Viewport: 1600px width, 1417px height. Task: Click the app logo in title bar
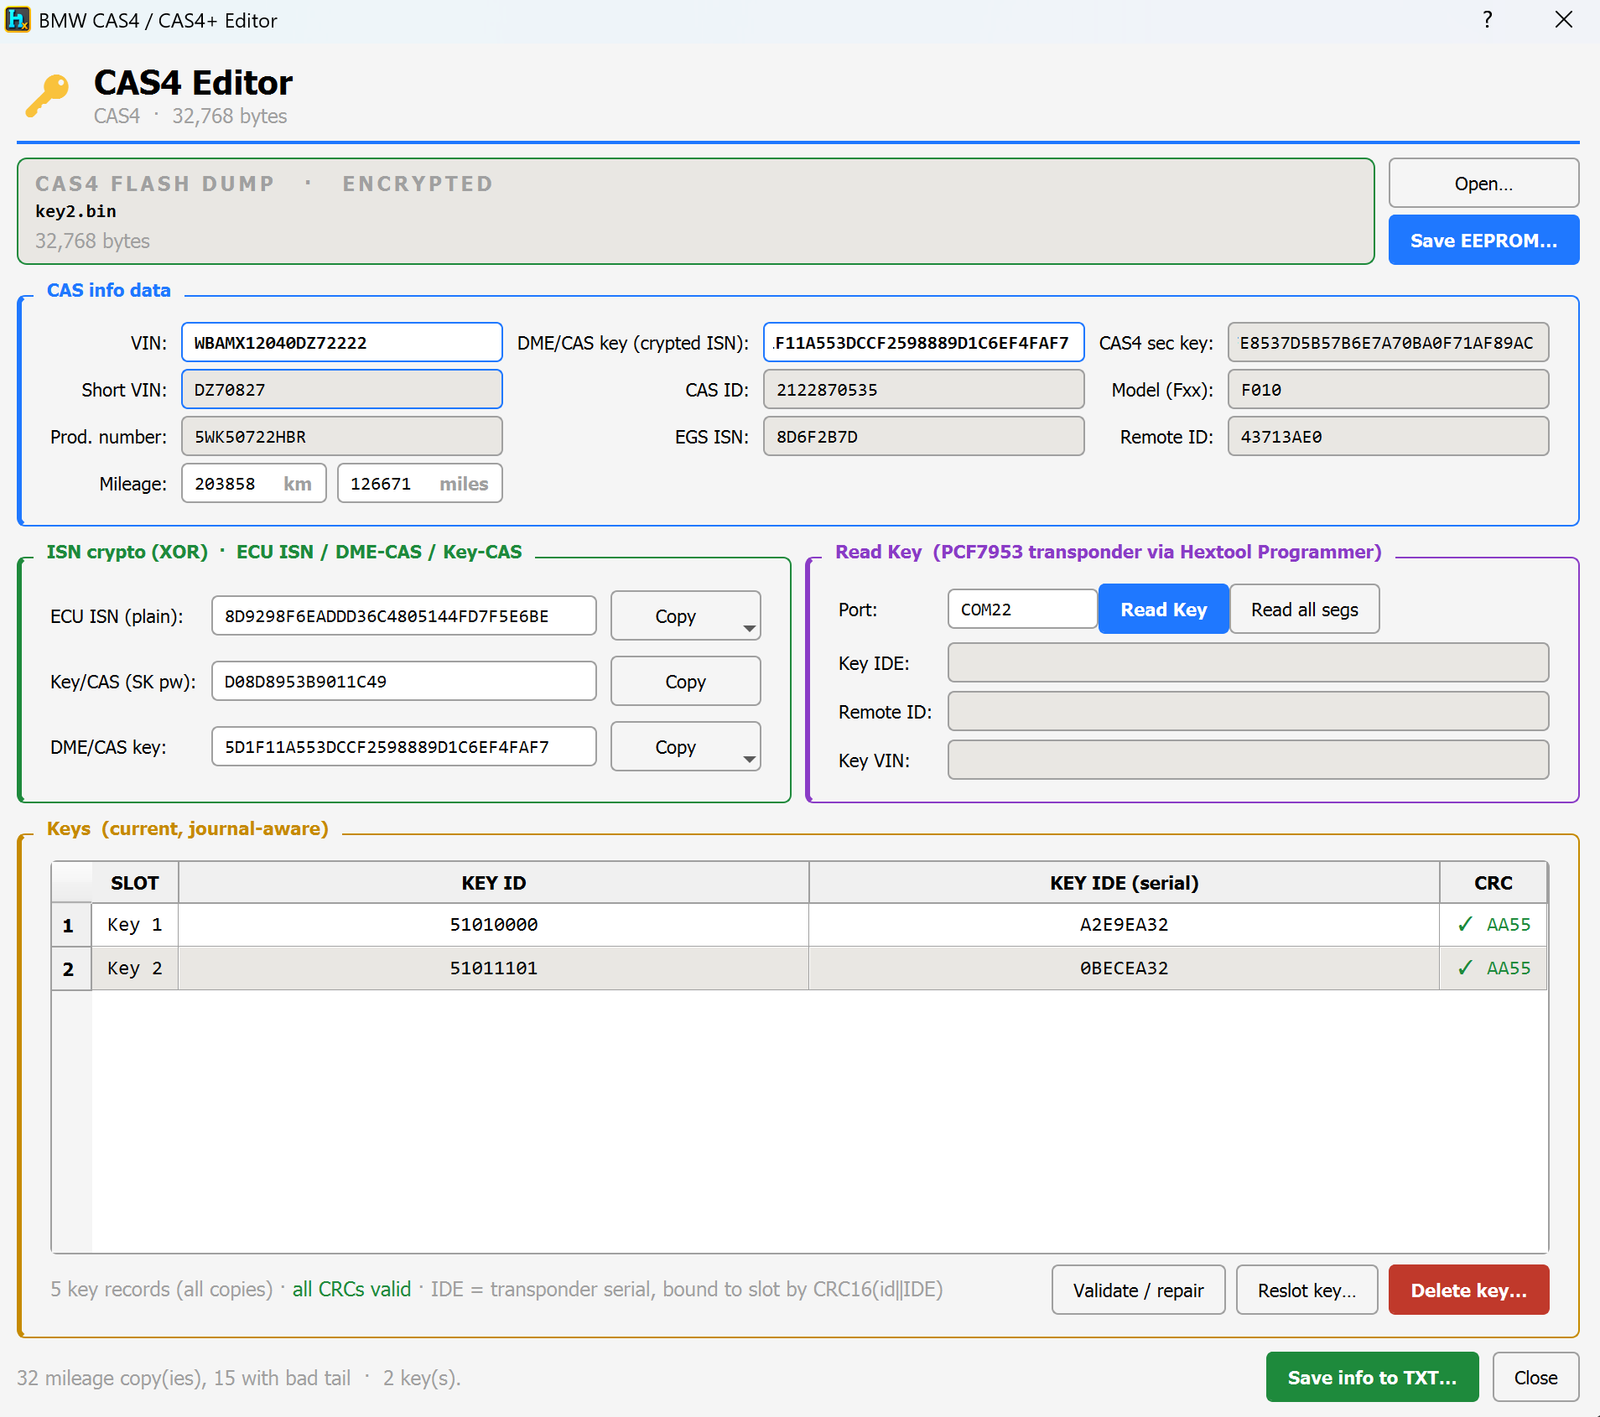[17, 20]
